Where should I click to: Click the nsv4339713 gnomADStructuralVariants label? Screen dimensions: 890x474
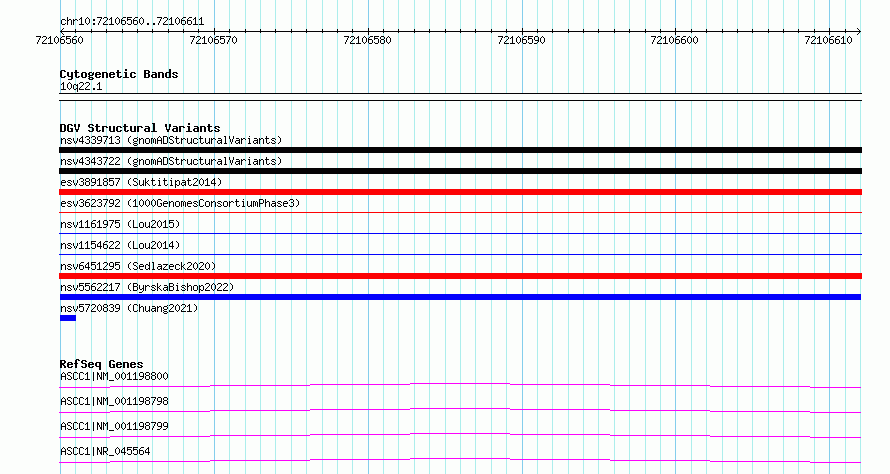[x=171, y=140]
